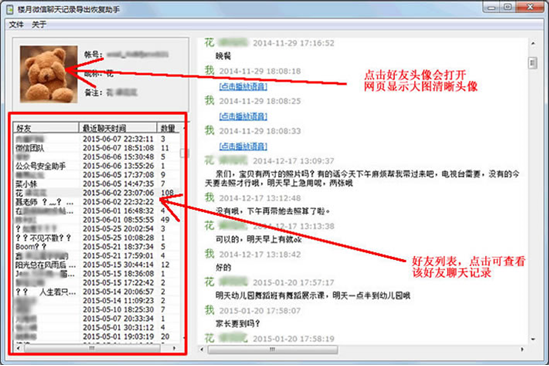549x366 pixels.
Task: Play voice message sent at 18:08:25
Action: 243,116
